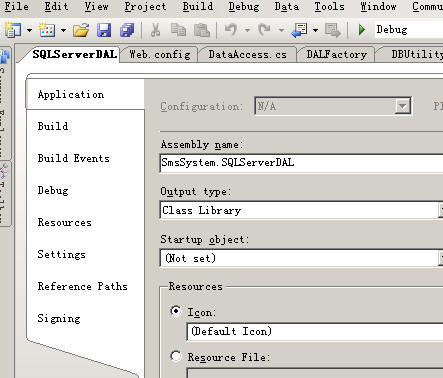
Task: Open the Edit menu
Action: click(x=56, y=6)
